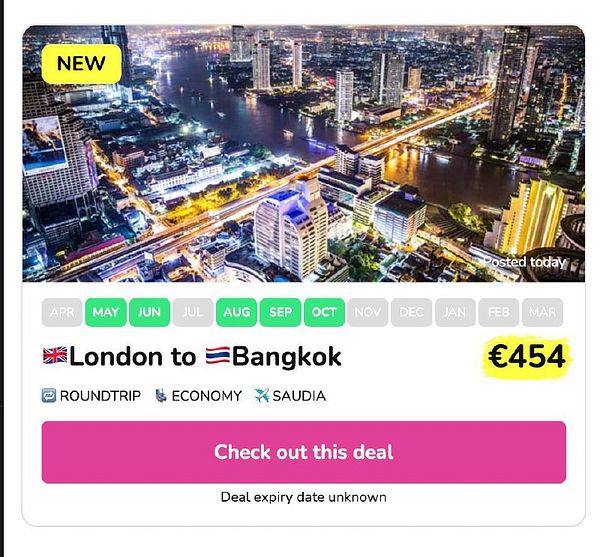Click the greyed APR month chip
The height and width of the screenshot is (557, 600).
point(62,312)
